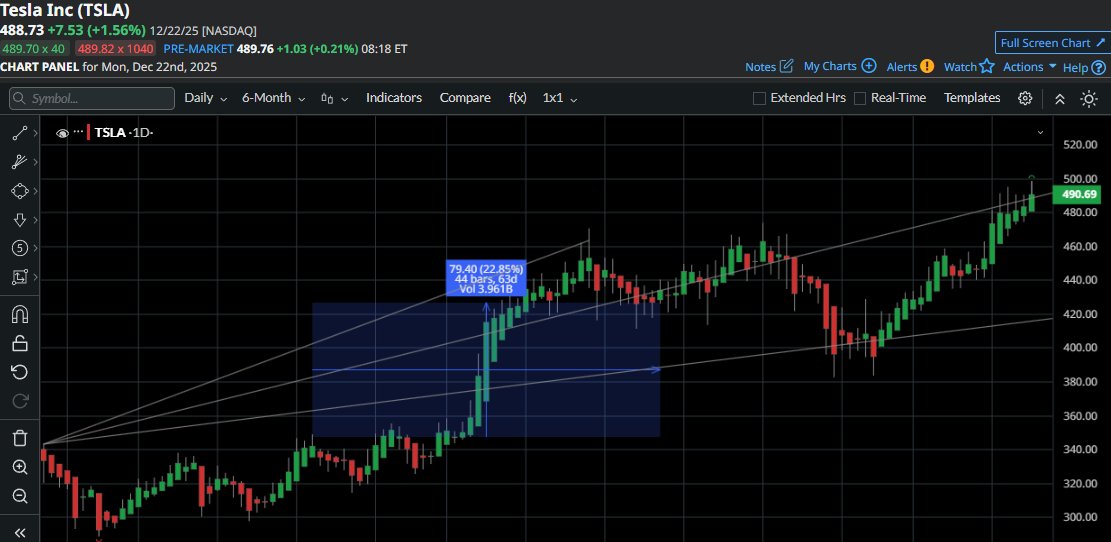Click the Alerts exclamation icon

coord(927,67)
